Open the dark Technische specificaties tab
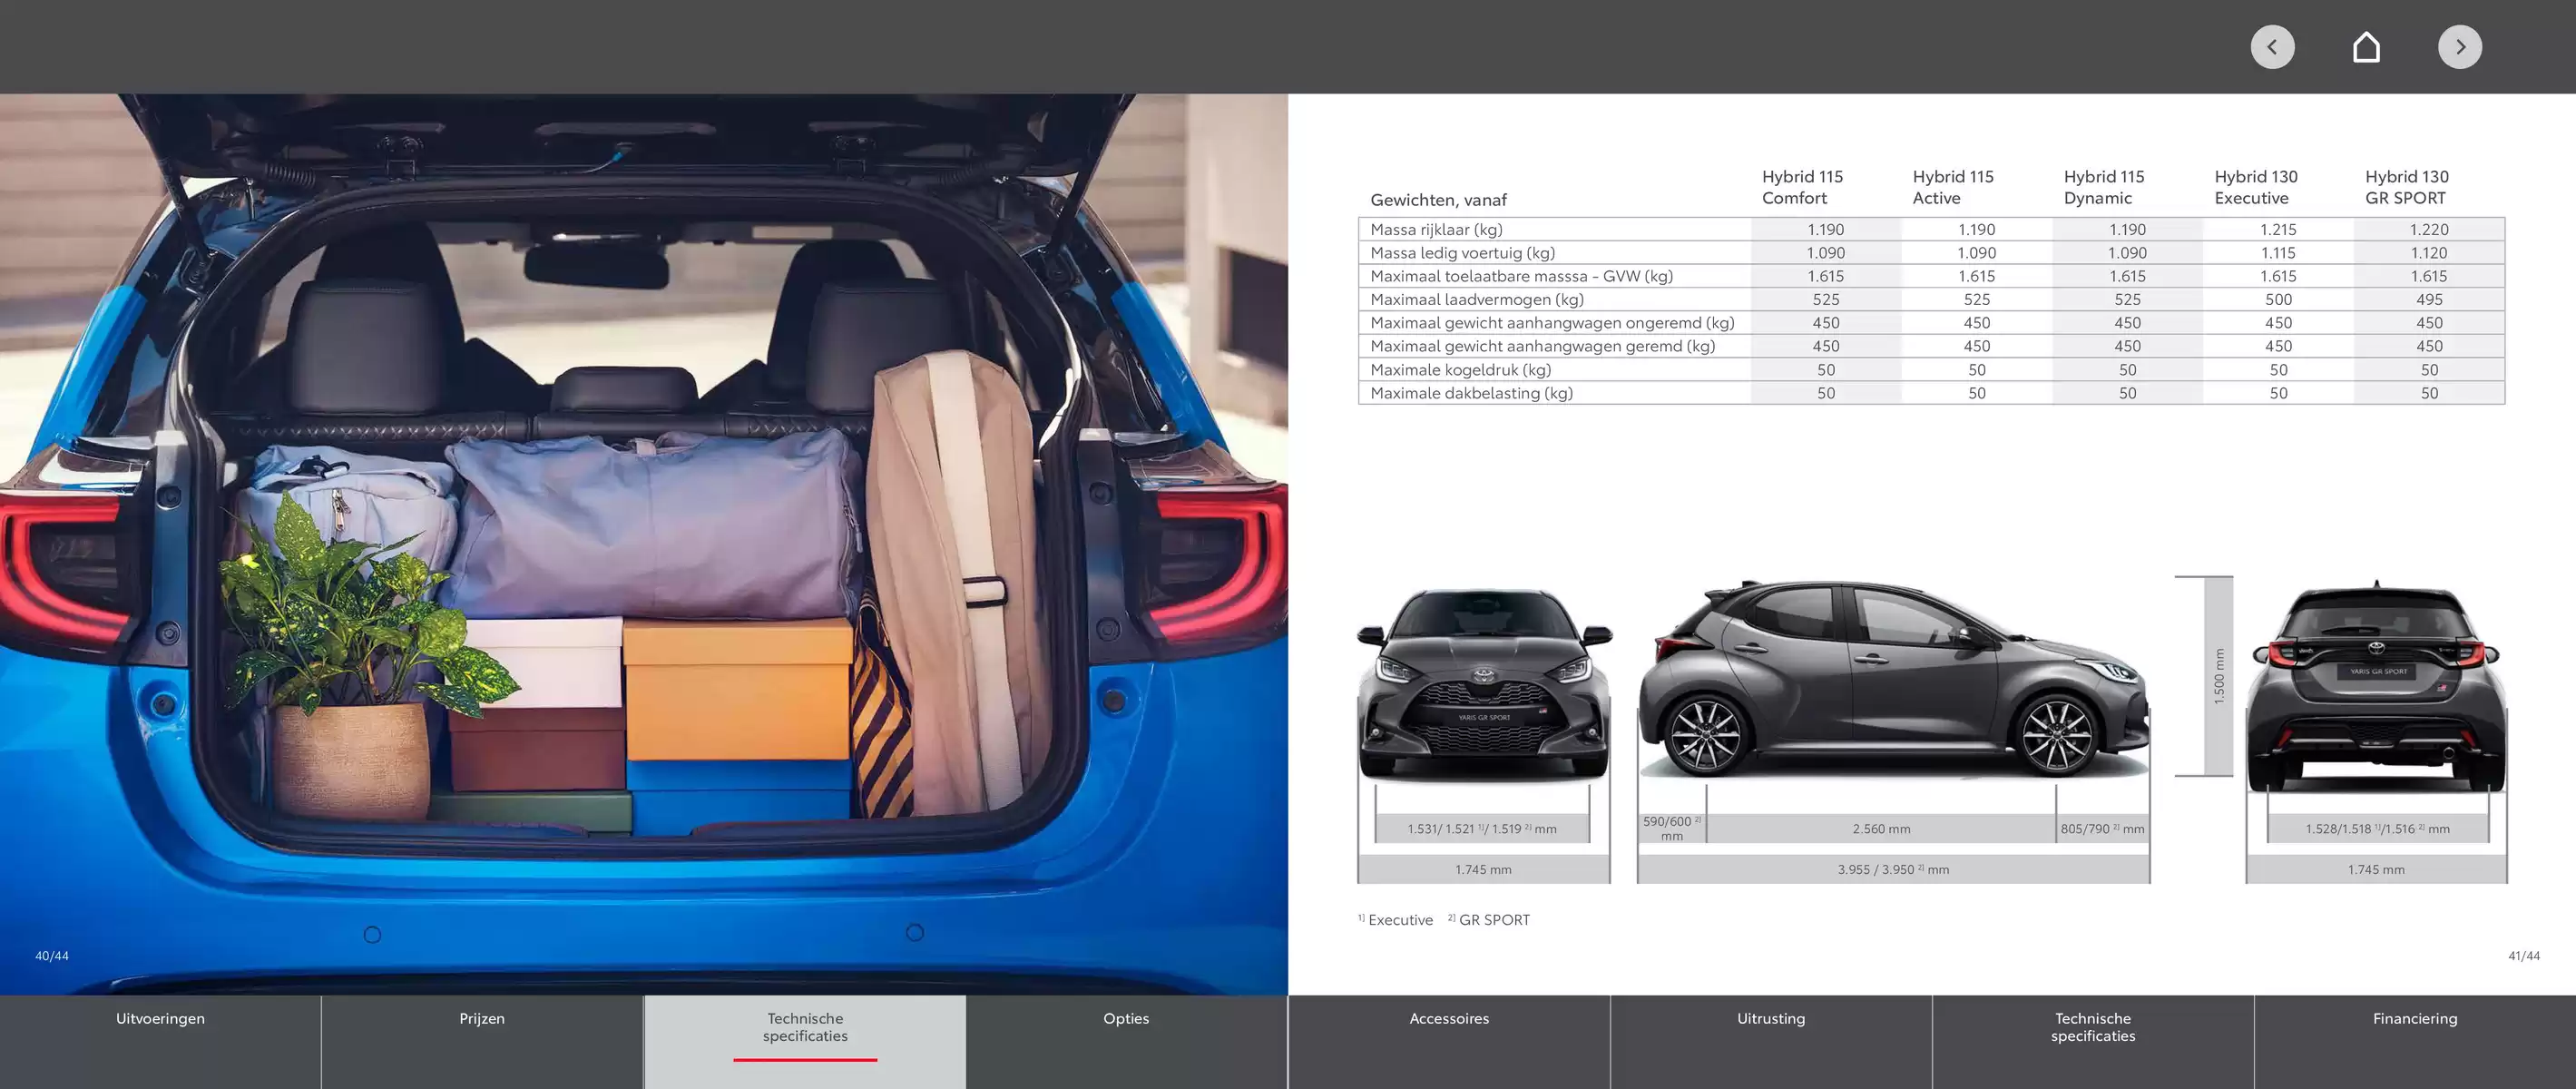Screen dimensions: 2576x1089 [2093, 1041]
